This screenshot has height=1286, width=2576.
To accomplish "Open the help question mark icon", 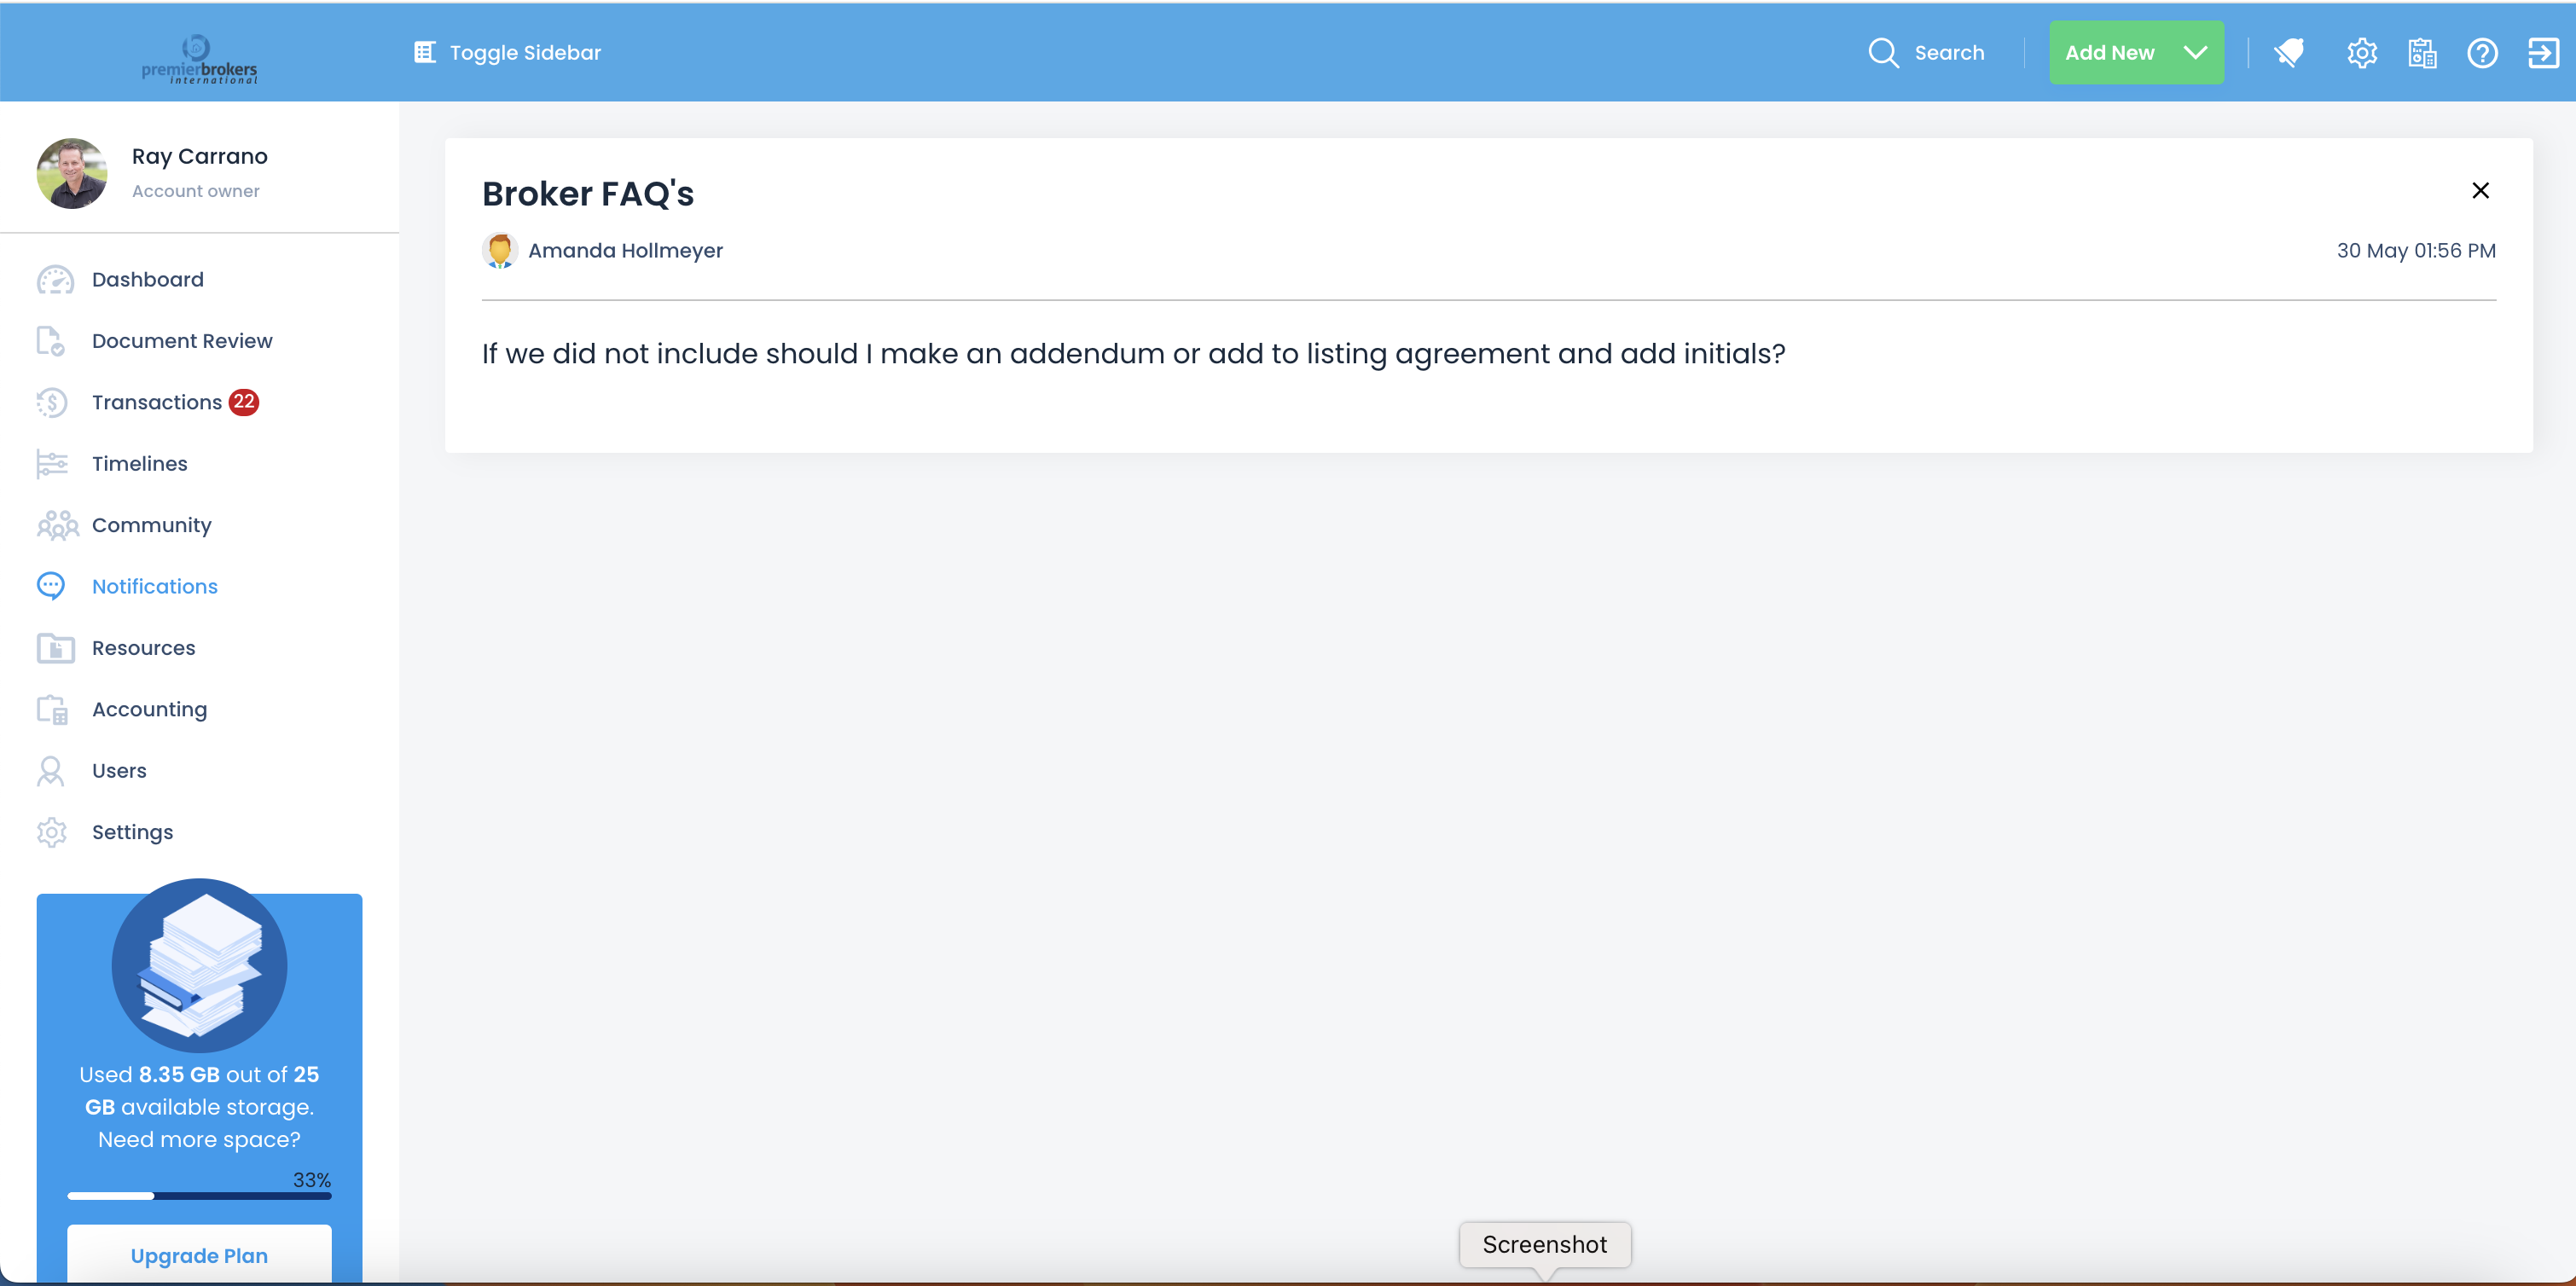I will pos(2482,52).
